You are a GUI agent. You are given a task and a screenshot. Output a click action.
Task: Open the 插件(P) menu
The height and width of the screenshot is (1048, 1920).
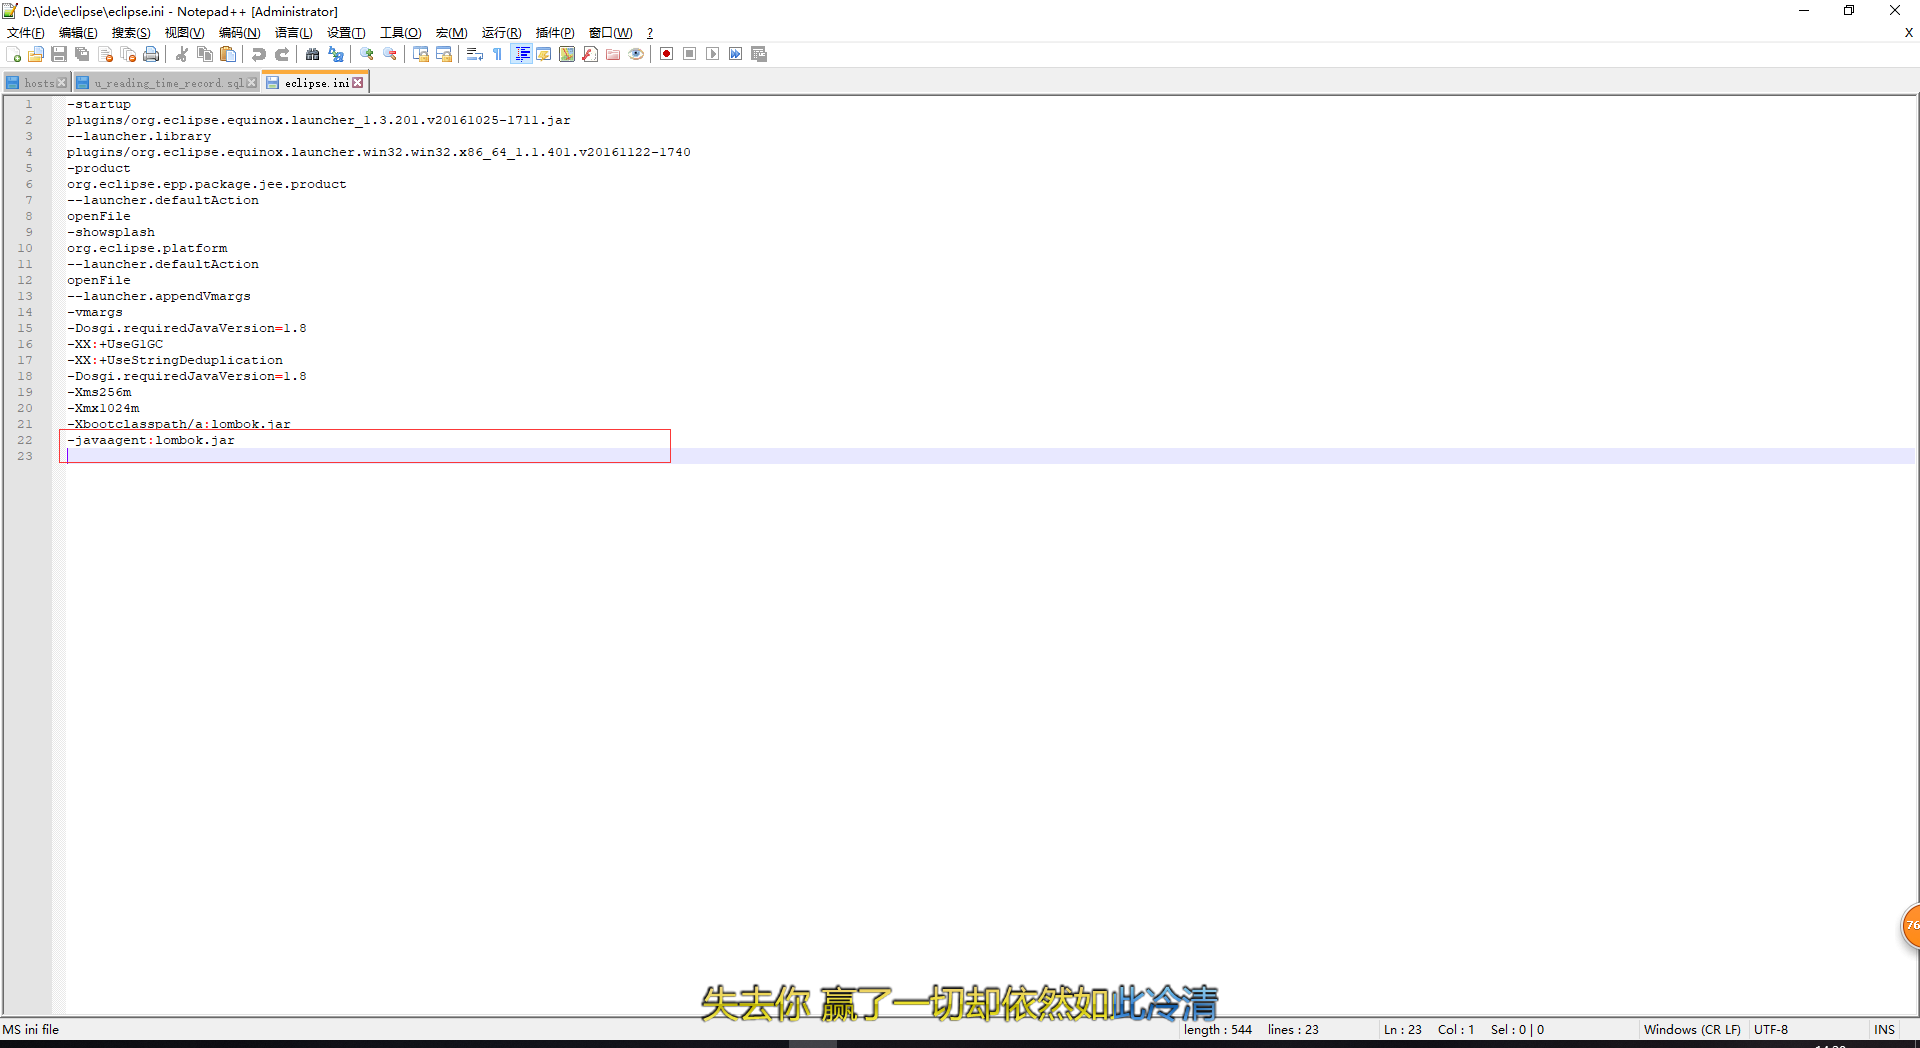[555, 33]
